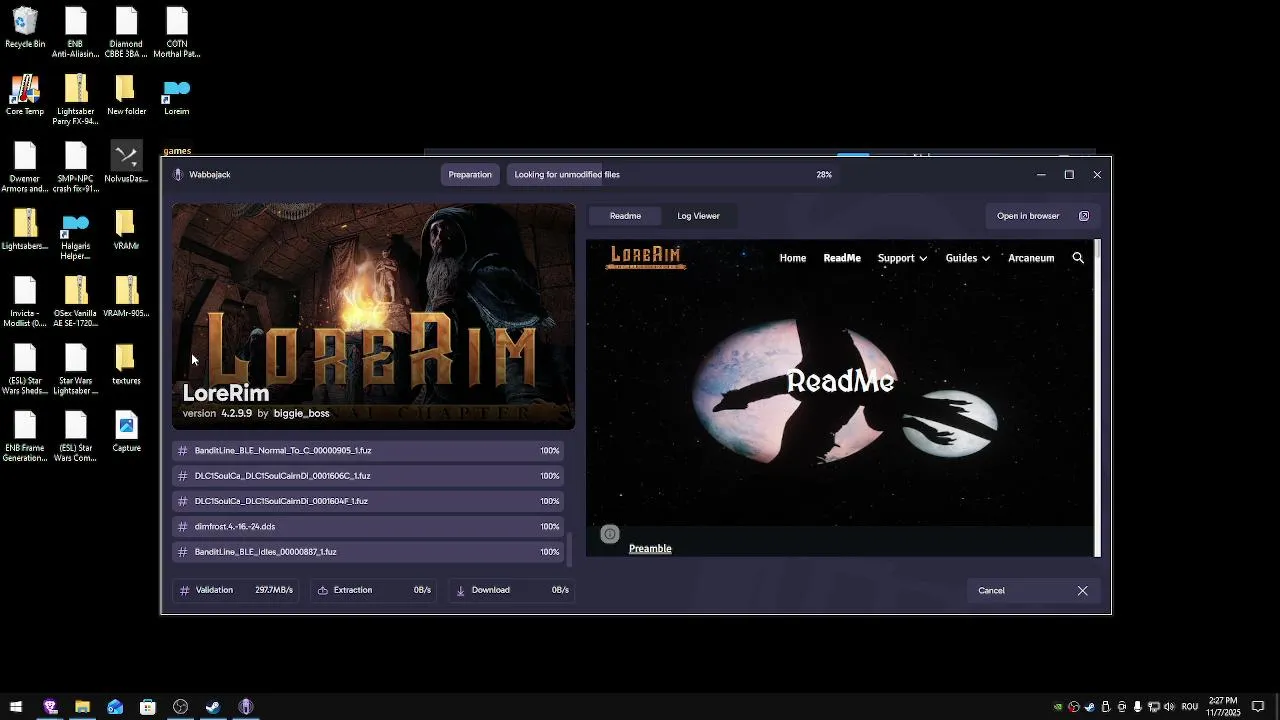The image size is (1280, 720).
Task: Select the Halgaris Helper desktop shortcut
Action: 75,235
